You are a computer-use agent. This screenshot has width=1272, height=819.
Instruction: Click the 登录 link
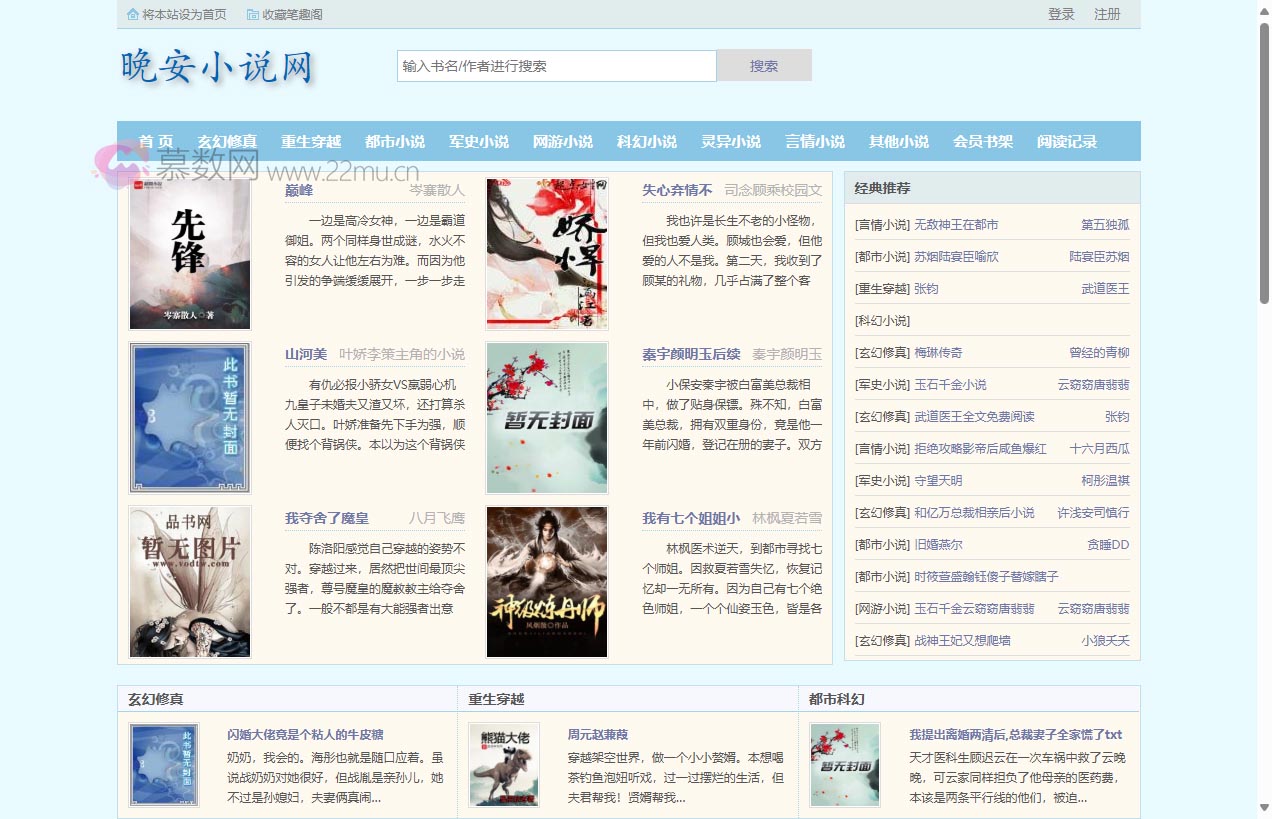[x=1061, y=14]
